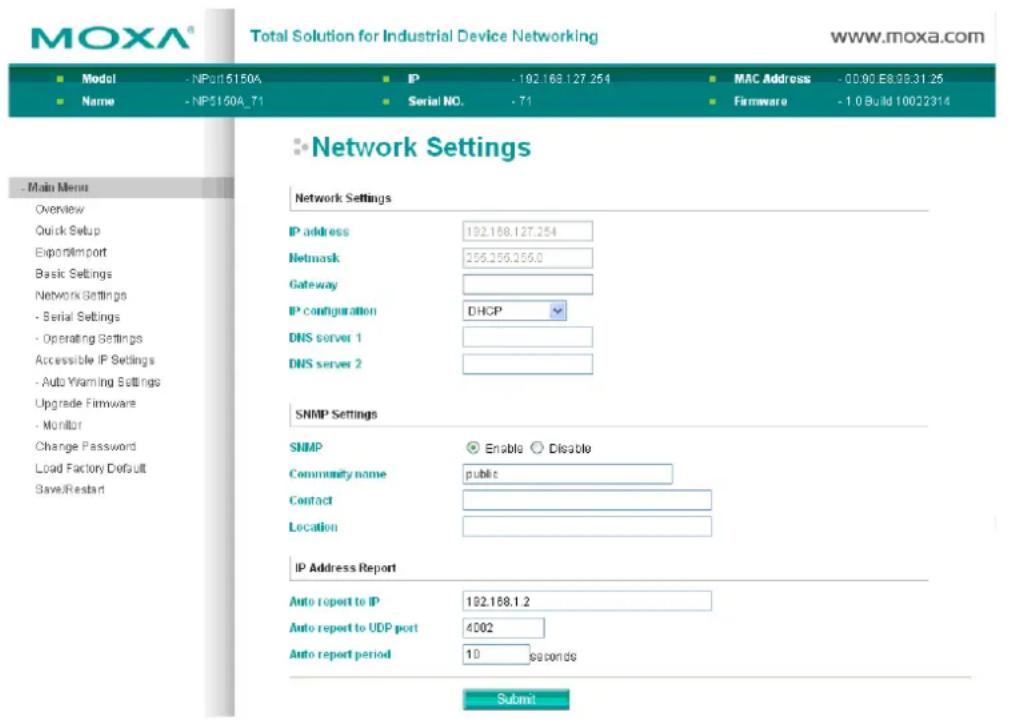1012x721 pixels.
Task: Go to Basic Settings page
Action: coord(74,274)
